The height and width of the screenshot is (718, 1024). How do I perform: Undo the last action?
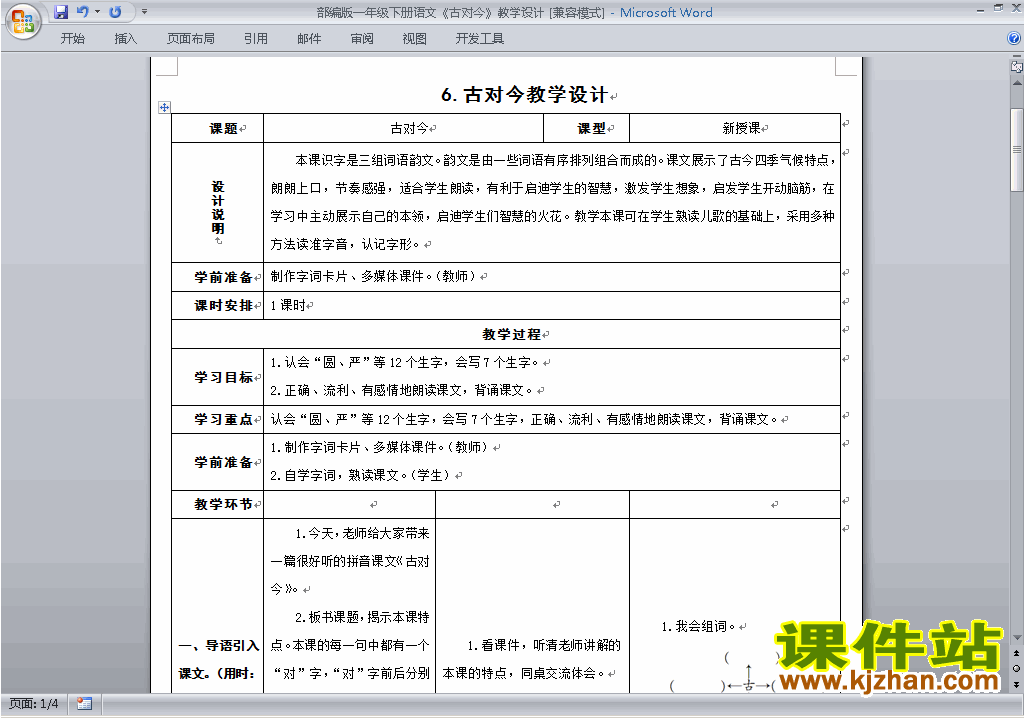coord(82,12)
